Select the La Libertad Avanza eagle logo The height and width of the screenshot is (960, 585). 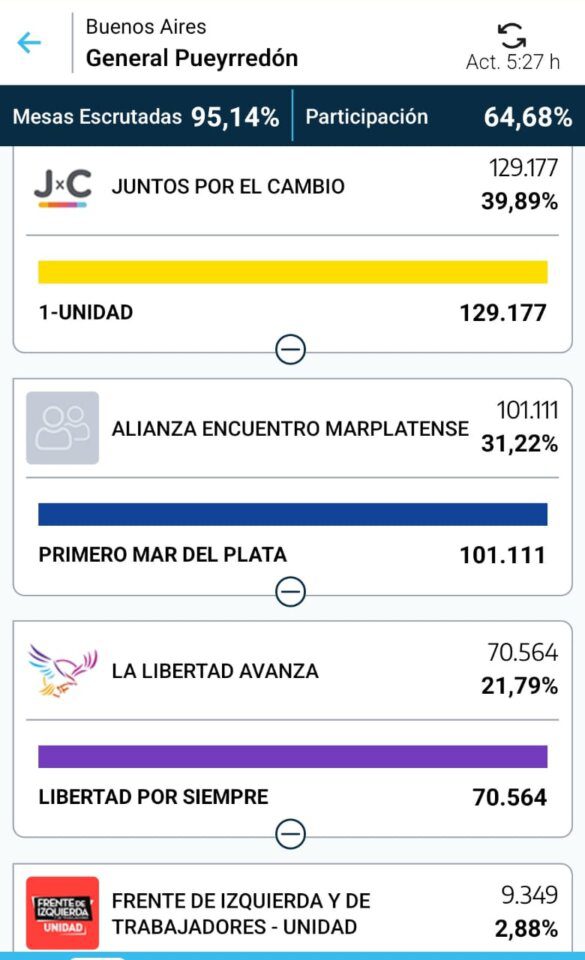(62, 670)
